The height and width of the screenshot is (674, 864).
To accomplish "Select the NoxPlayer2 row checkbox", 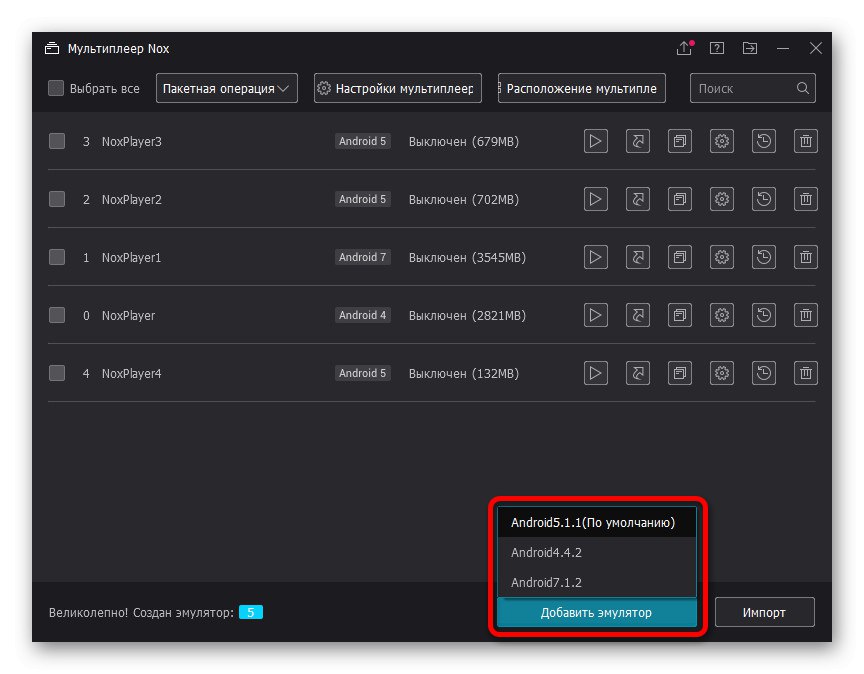I will [x=57, y=199].
